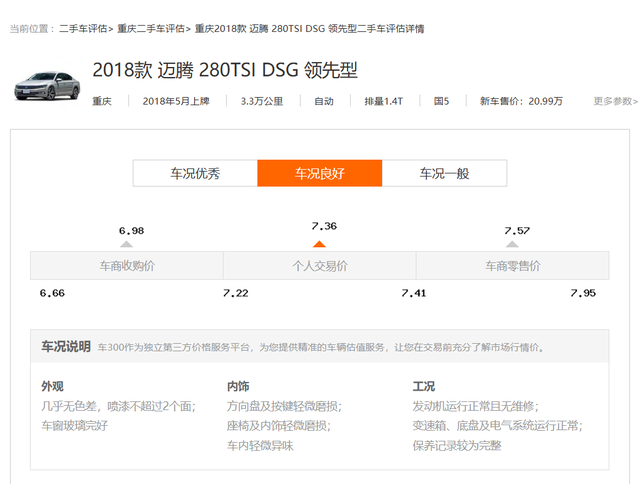Viewport: 640px width, 484px height.
Task: Click the gray marker under 6.98
Action: tap(127, 244)
